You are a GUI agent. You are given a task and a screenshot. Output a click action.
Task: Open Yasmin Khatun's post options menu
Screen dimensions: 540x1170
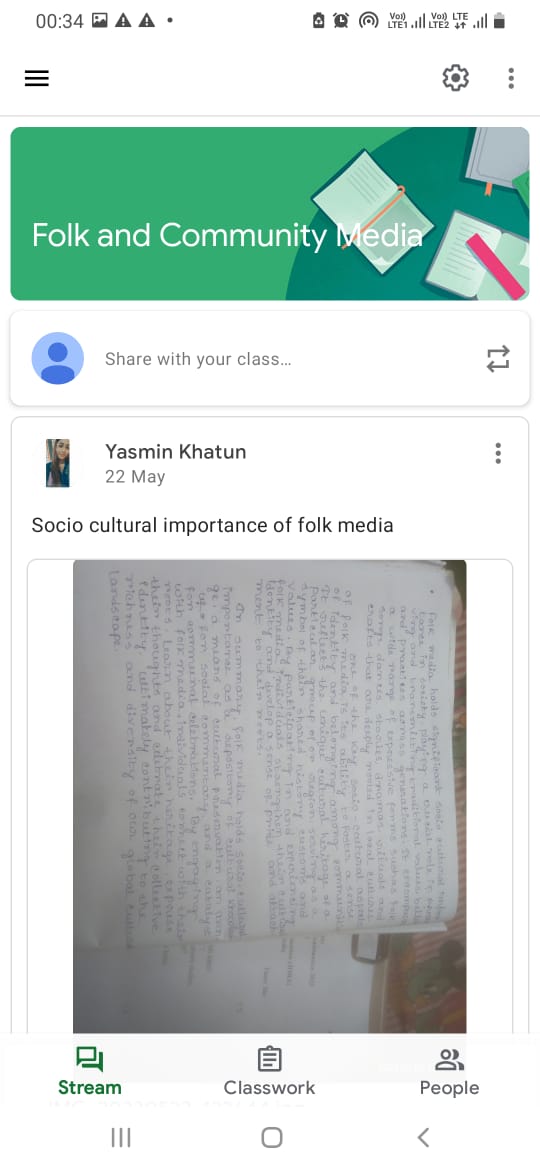click(x=497, y=453)
